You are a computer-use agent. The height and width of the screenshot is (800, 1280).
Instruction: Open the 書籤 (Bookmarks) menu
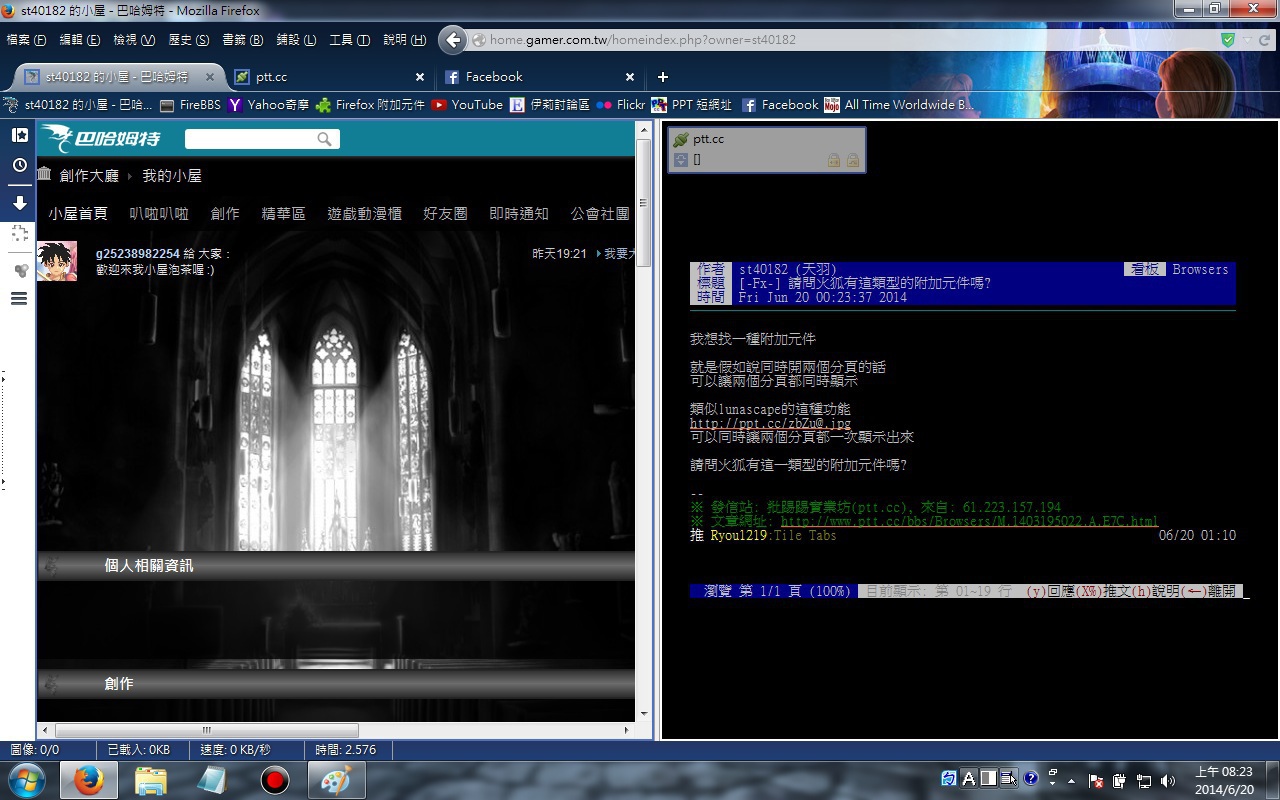point(241,40)
